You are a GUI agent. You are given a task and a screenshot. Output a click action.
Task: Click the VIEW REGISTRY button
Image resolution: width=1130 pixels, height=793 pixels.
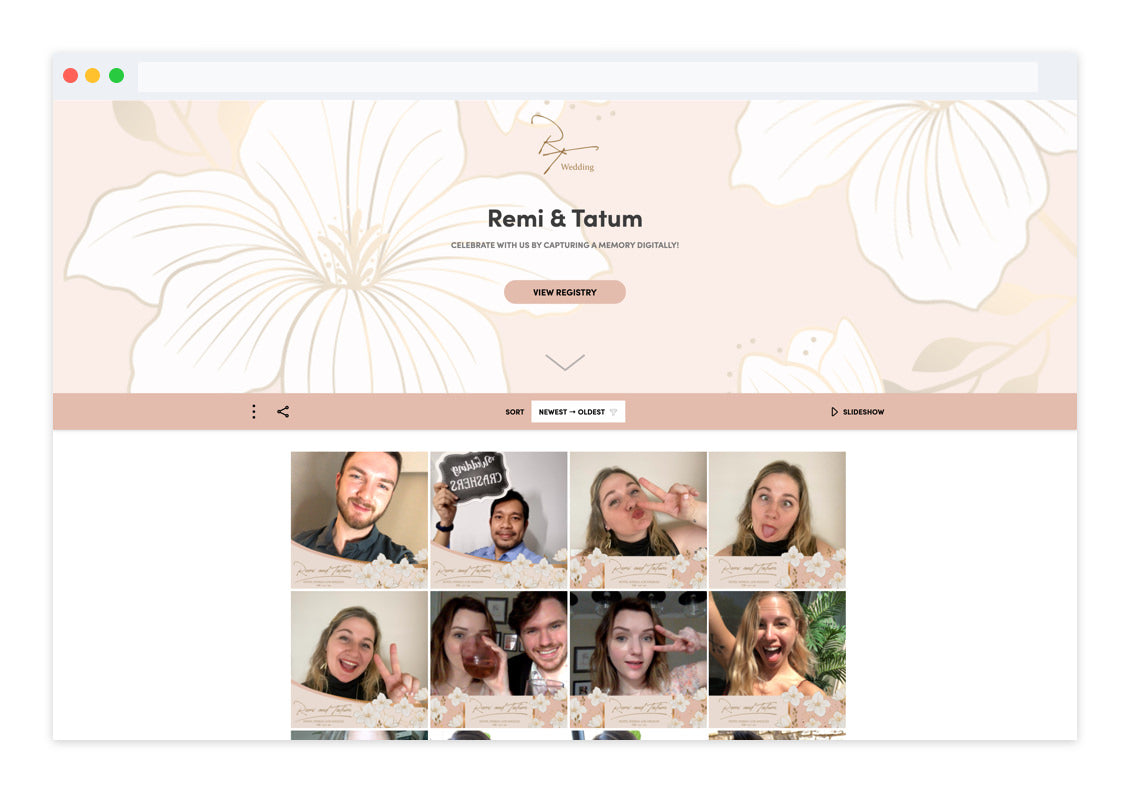(x=565, y=292)
